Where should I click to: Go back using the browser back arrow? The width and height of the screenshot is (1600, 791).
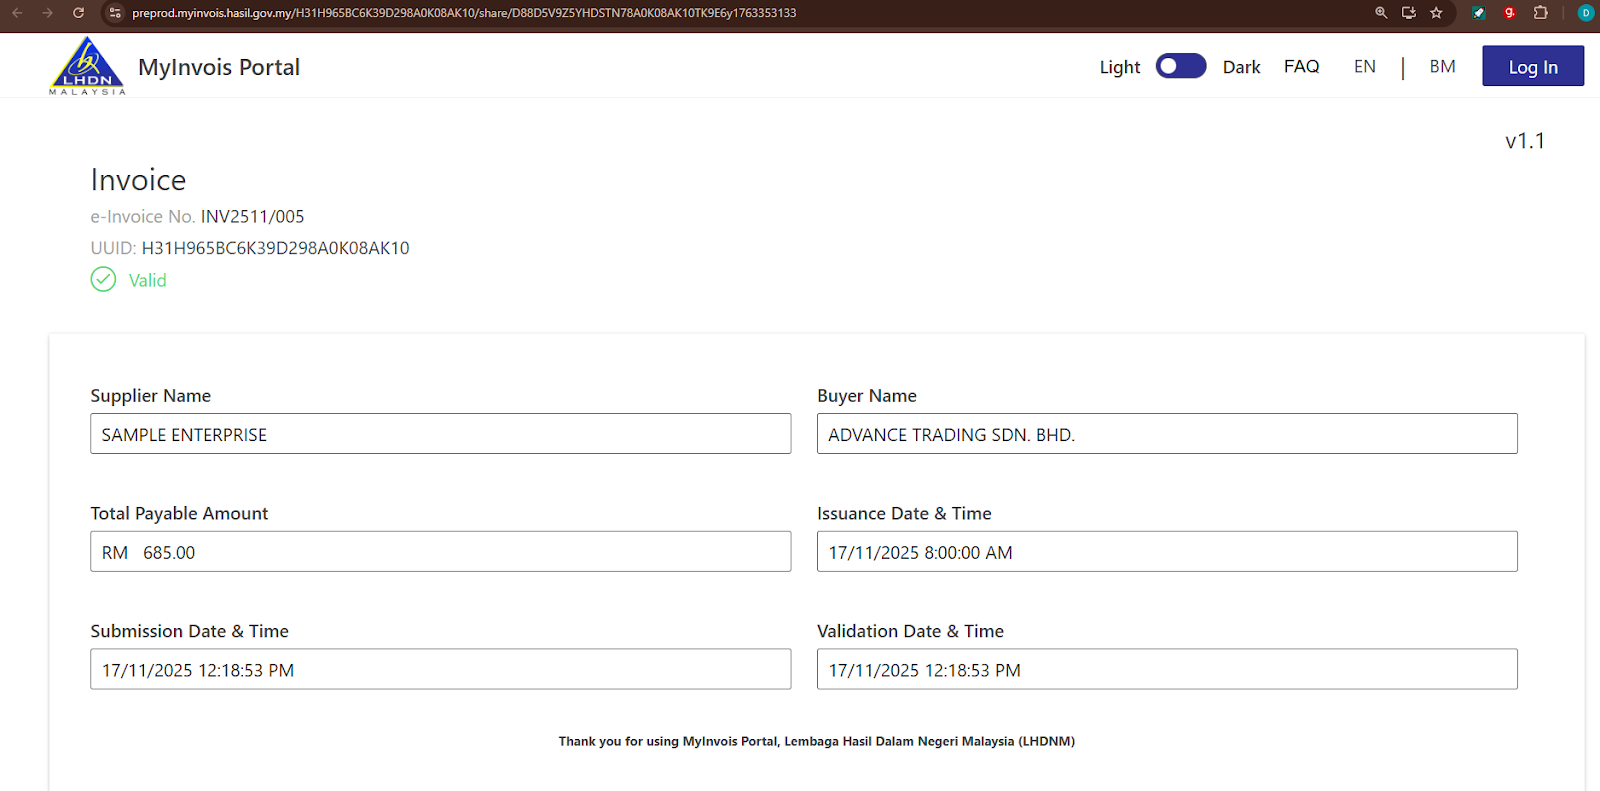17,13
